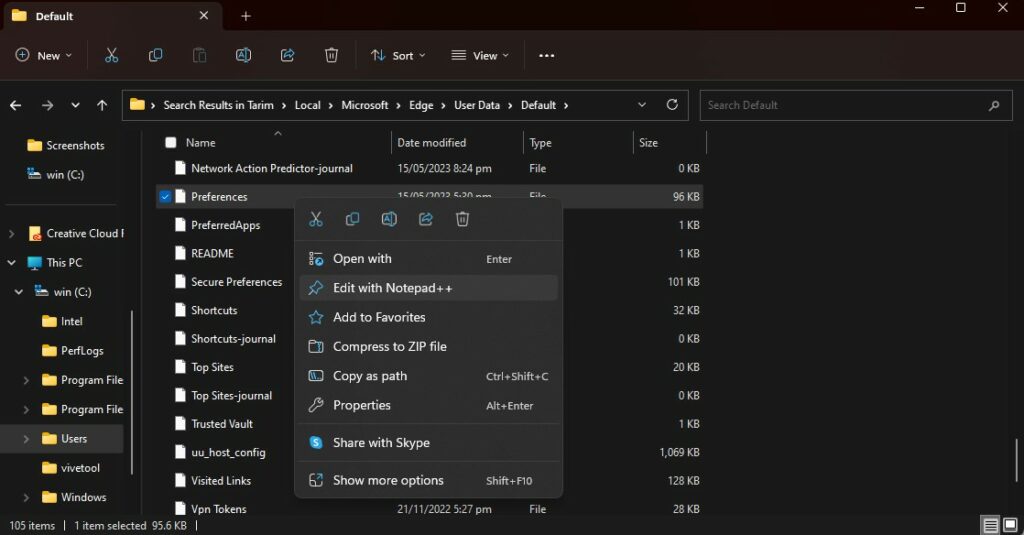Image resolution: width=1024 pixels, height=535 pixels.
Task: Go up one folder level
Action: 102,105
